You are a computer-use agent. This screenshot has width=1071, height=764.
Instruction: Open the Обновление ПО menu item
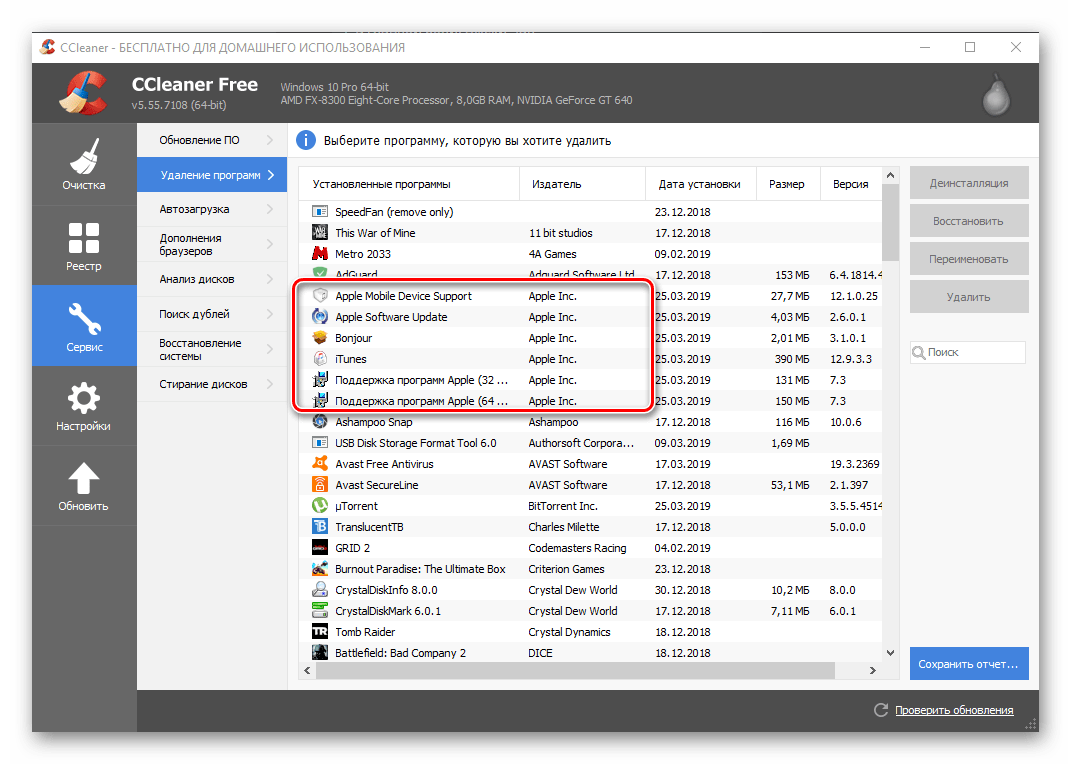click(x=212, y=140)
